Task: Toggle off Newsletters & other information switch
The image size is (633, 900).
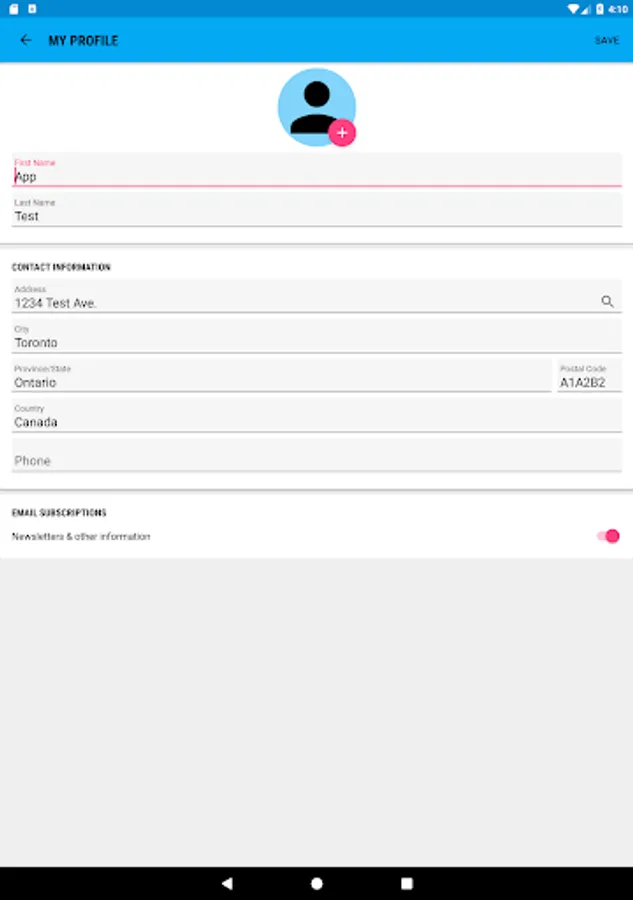Action: (608, 536)
